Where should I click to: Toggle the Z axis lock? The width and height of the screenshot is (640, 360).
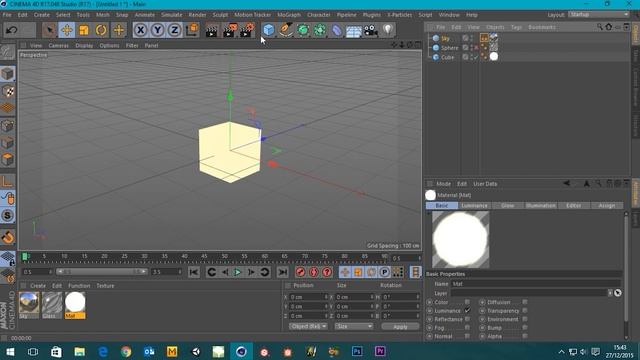click(x=175, y=30)
